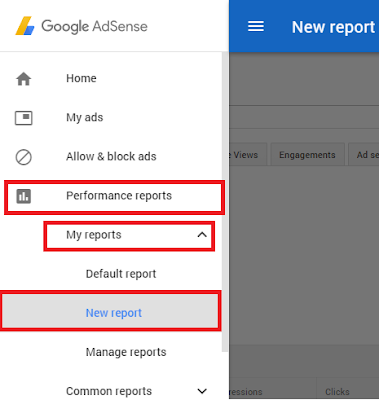This screenshot has width=379, height=400.
Task: Click the Common reports label
Action: click(109, 391)
